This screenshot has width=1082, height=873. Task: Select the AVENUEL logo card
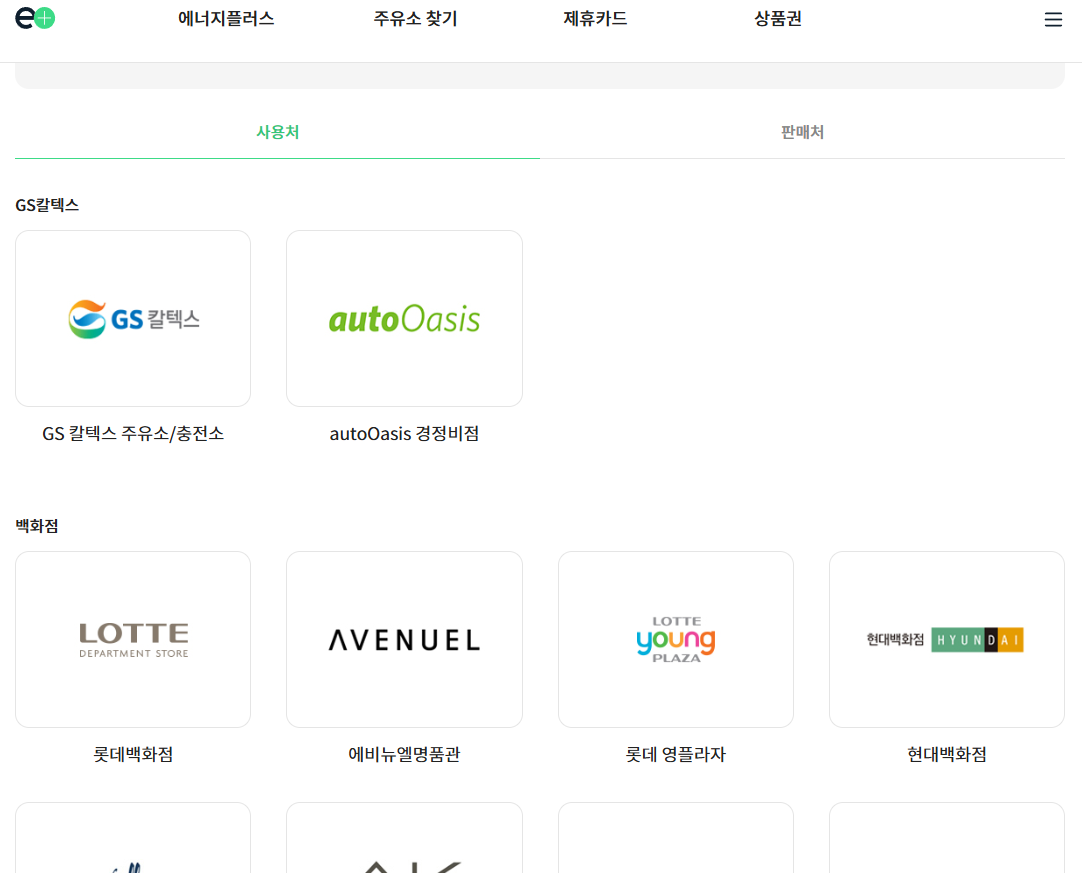point(404,640)
